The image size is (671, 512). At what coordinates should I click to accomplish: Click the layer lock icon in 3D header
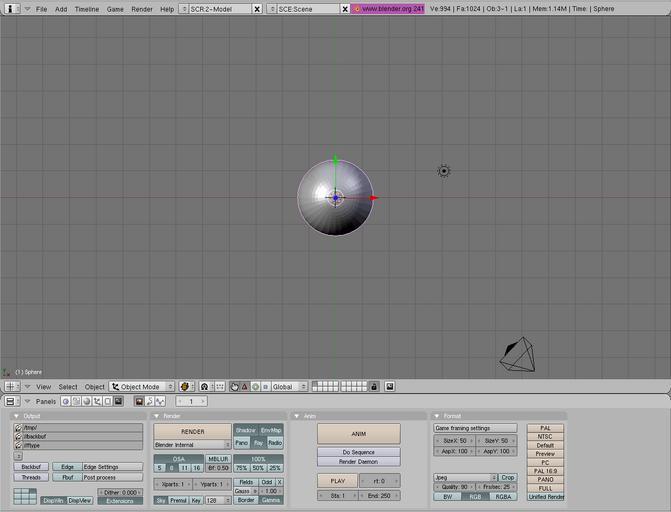point(374,386)
